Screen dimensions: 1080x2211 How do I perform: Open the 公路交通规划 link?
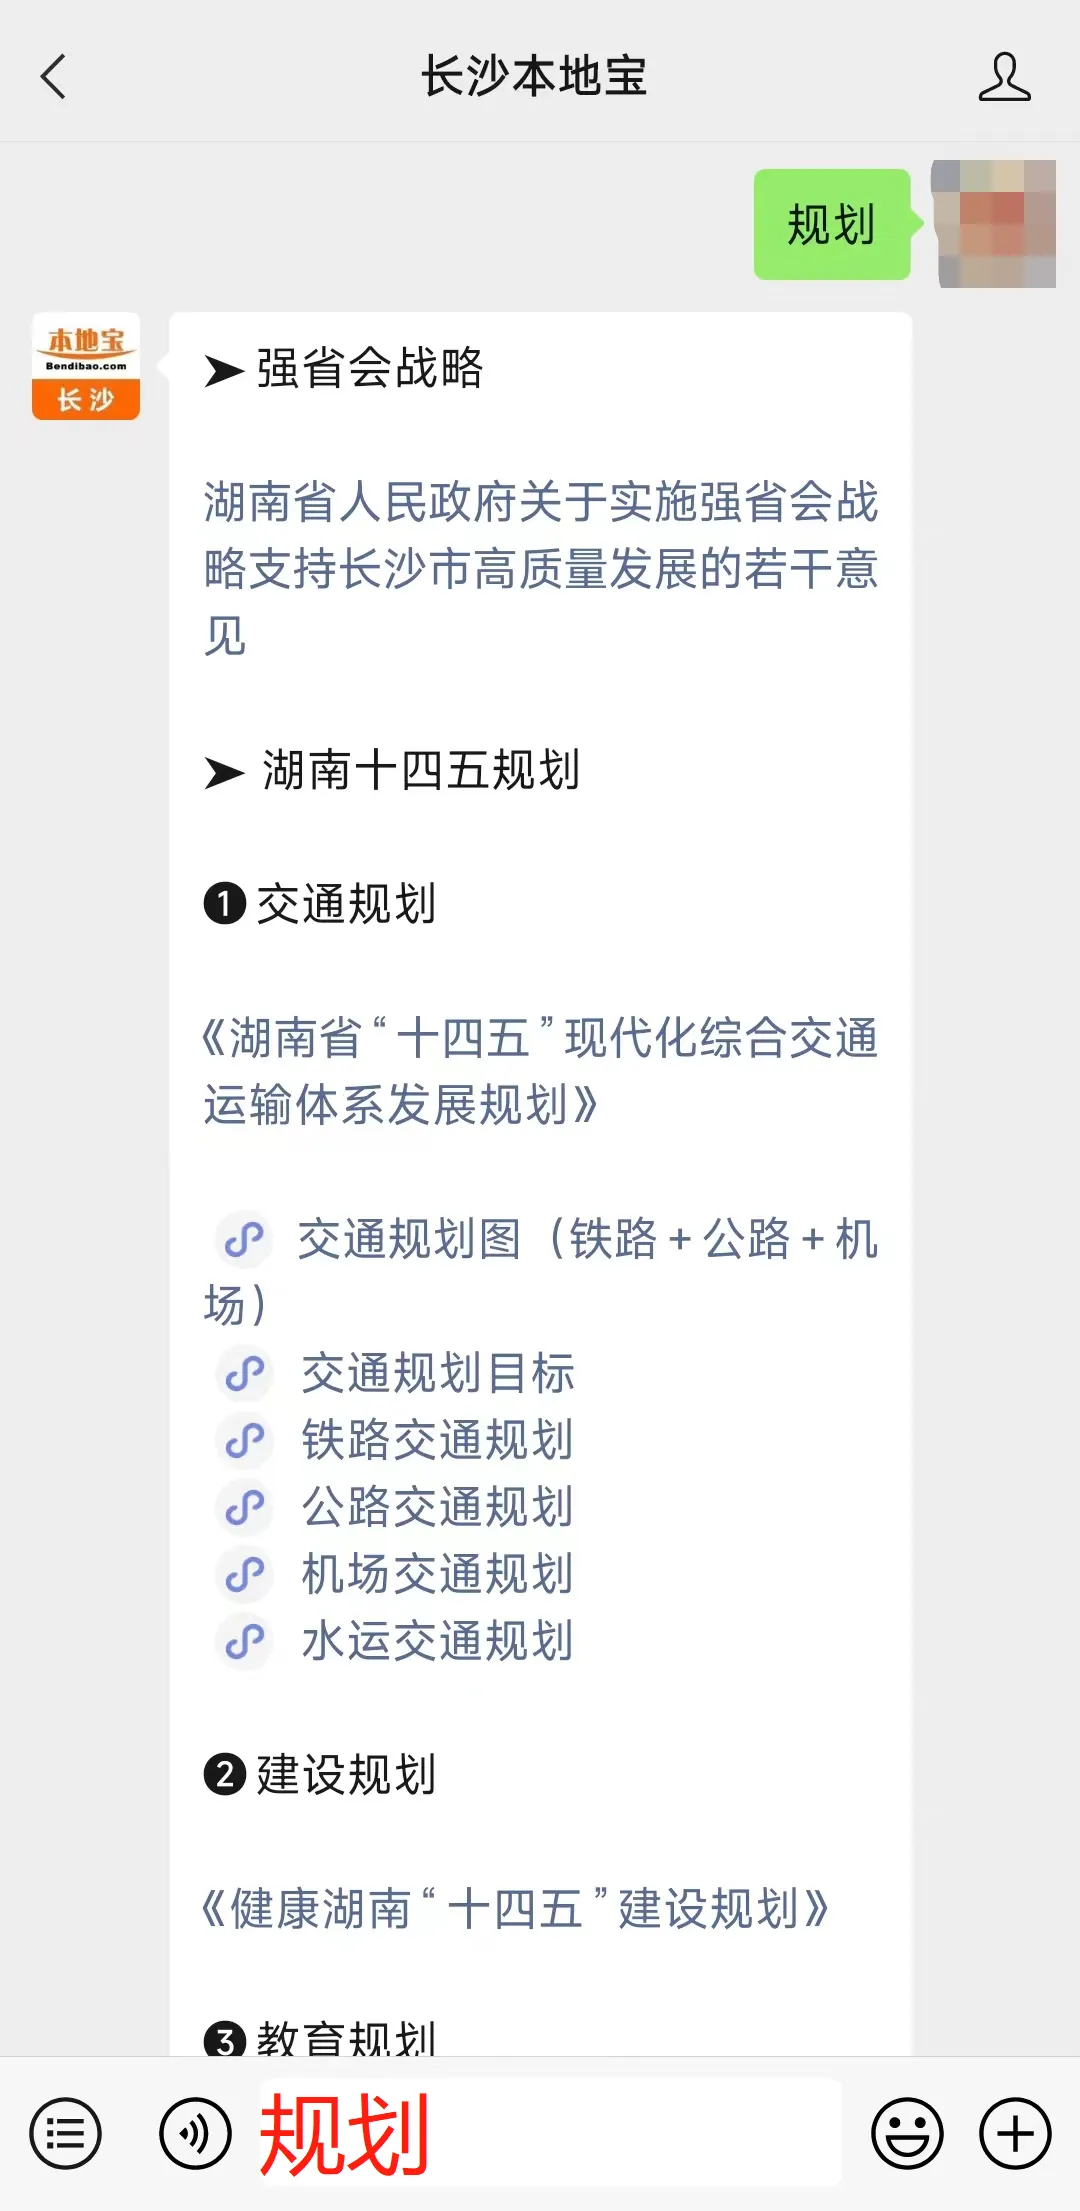tap(437, 1507)
